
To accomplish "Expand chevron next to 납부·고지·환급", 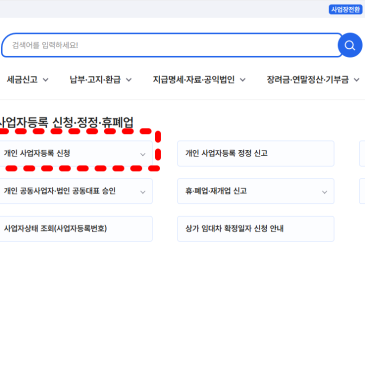I will (x=129, y=80).
